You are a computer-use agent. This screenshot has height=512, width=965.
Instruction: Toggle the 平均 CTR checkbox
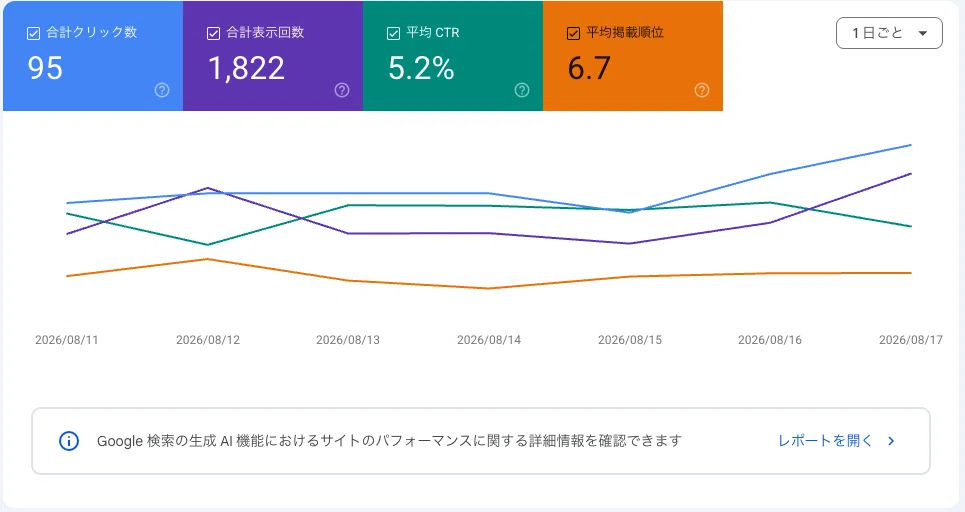pyautogui.click(x=393, y=33)
